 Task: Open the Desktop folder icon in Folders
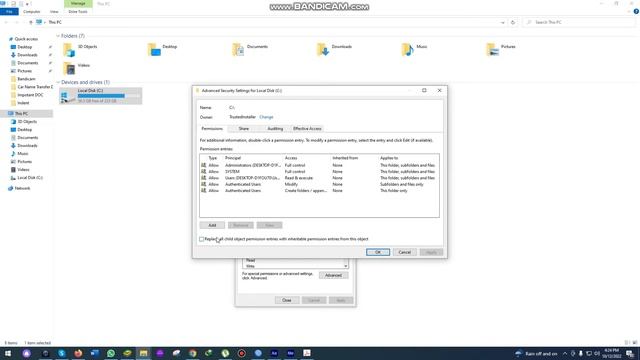[154, 50]
